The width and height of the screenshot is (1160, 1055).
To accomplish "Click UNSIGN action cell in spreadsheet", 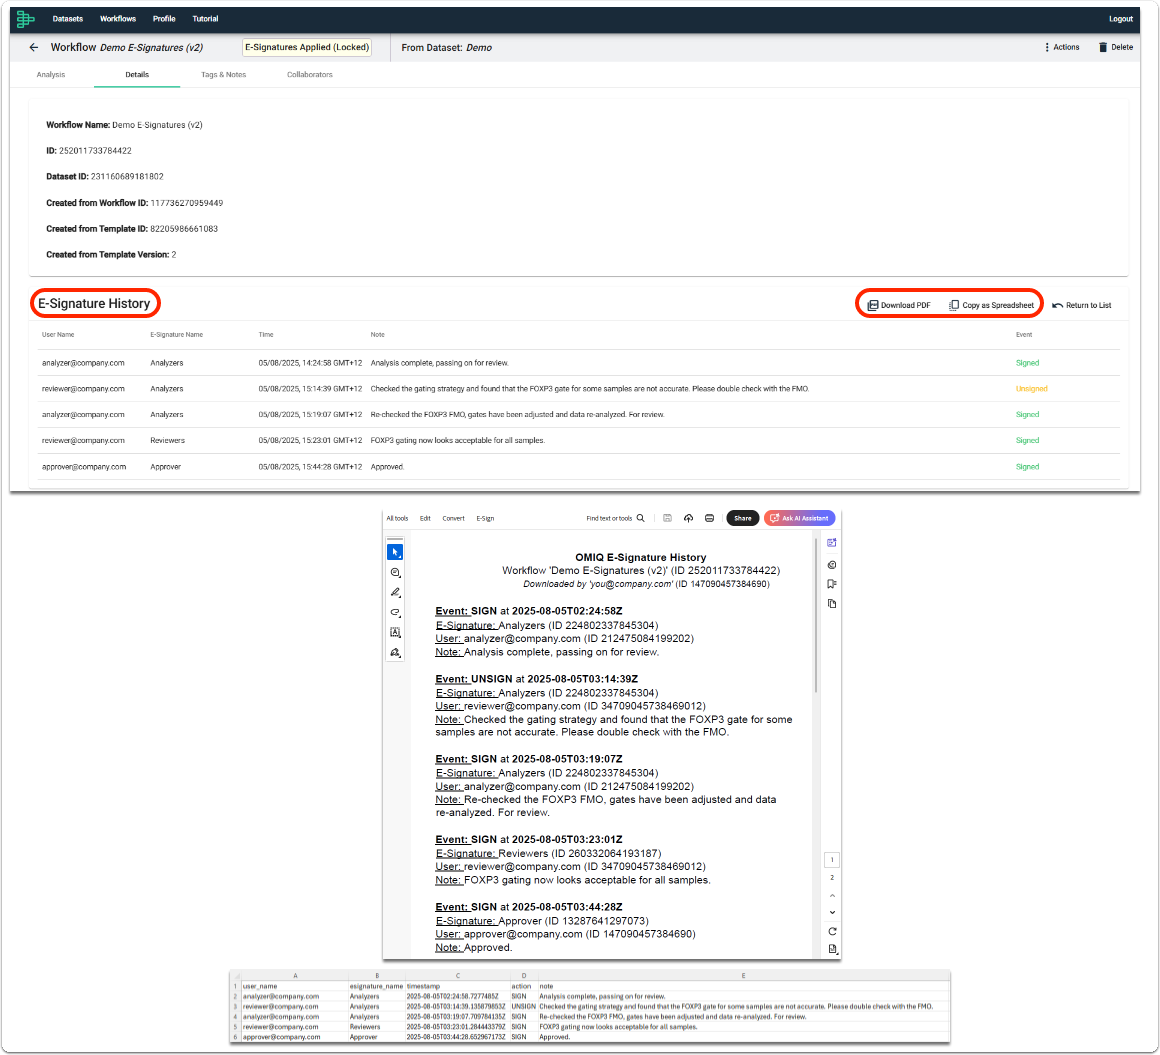I will coord(523,1007).
